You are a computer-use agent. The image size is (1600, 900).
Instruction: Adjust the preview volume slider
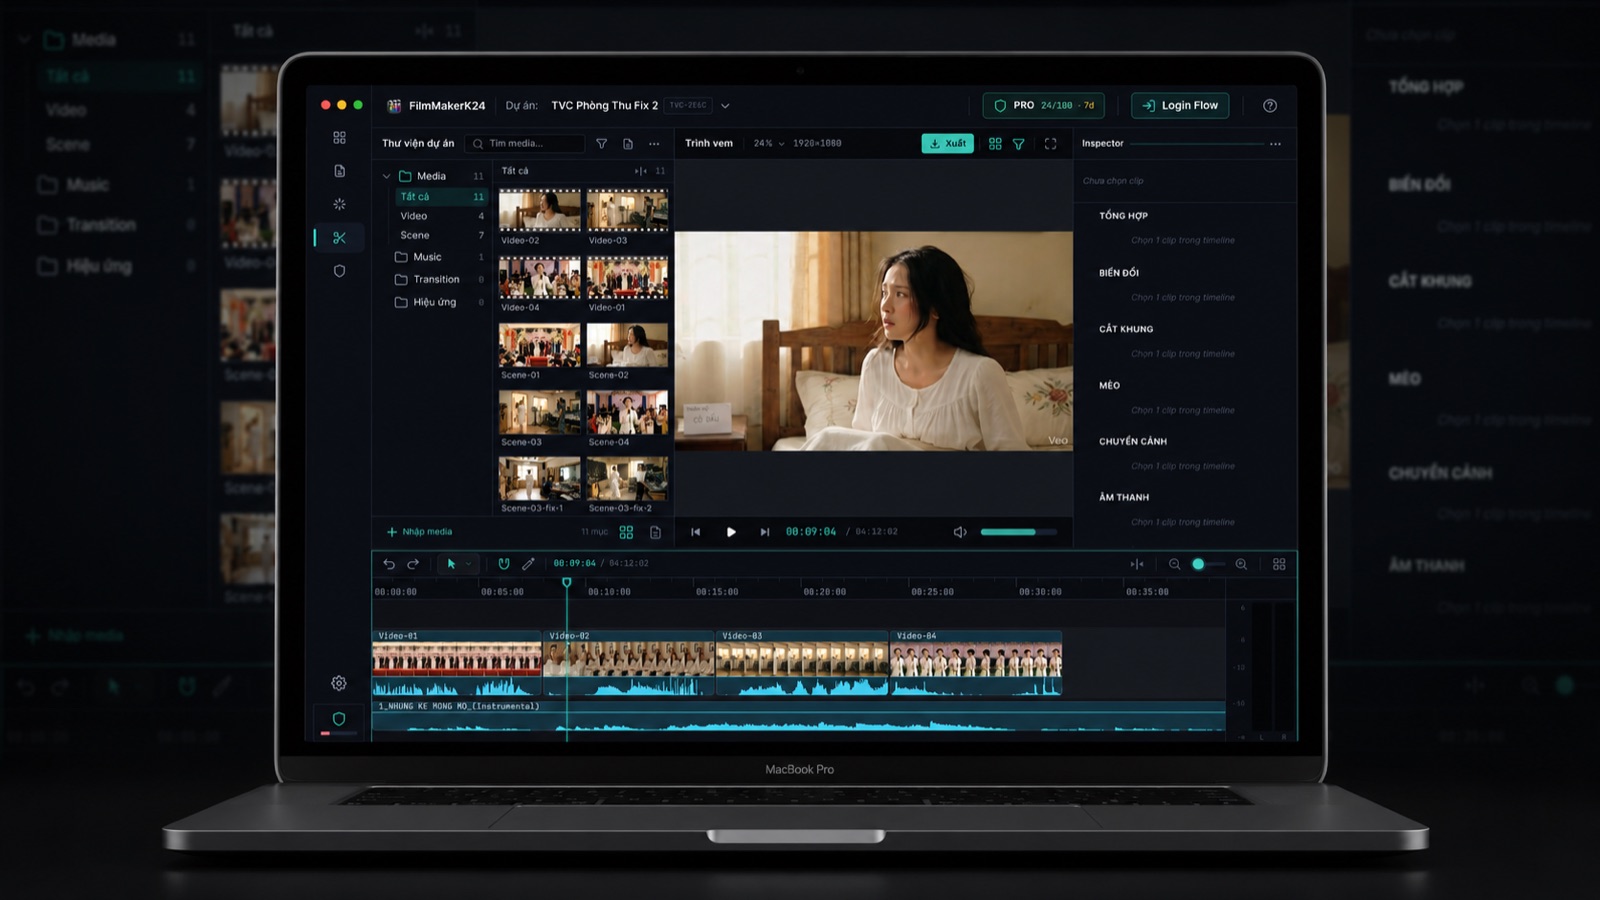tap(1018, 532)
